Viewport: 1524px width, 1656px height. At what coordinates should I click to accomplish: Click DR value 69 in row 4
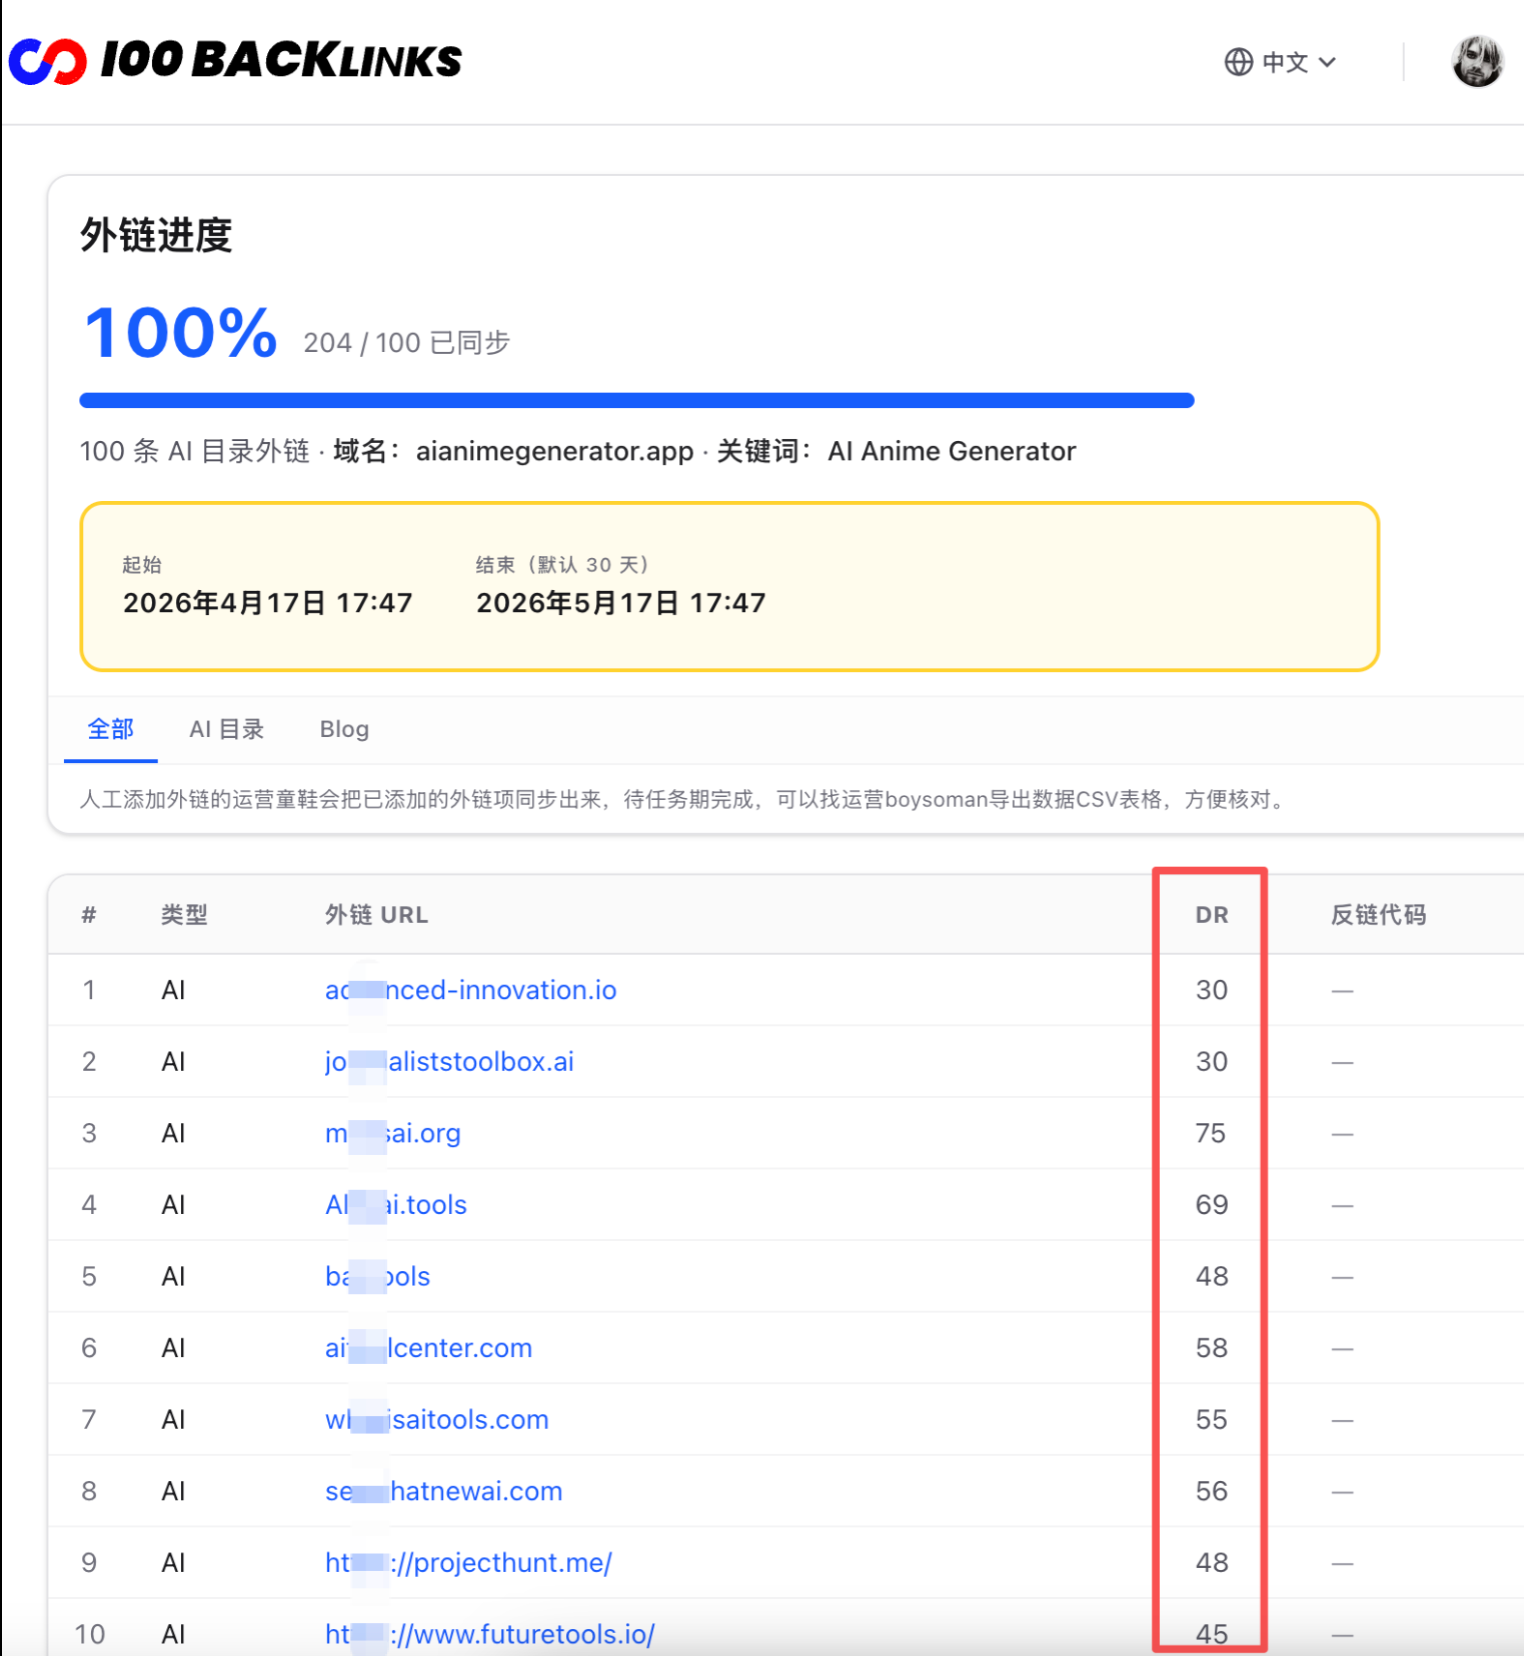point(1212,1204)
